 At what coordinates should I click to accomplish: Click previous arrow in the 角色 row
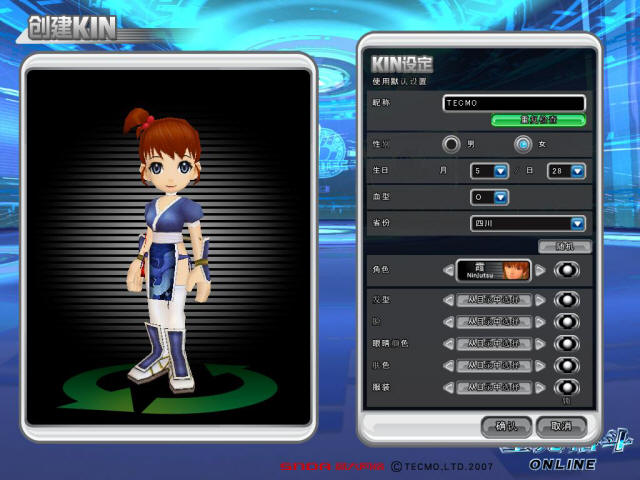(x=448, y=270)
